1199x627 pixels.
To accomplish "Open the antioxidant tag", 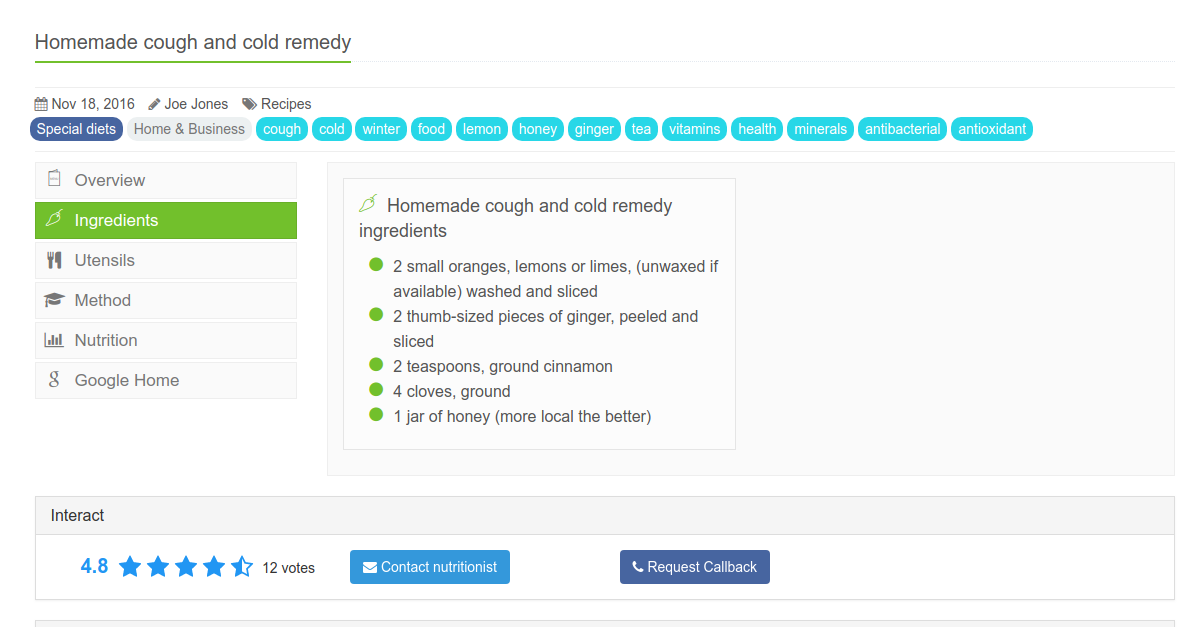I will [992, 129].
